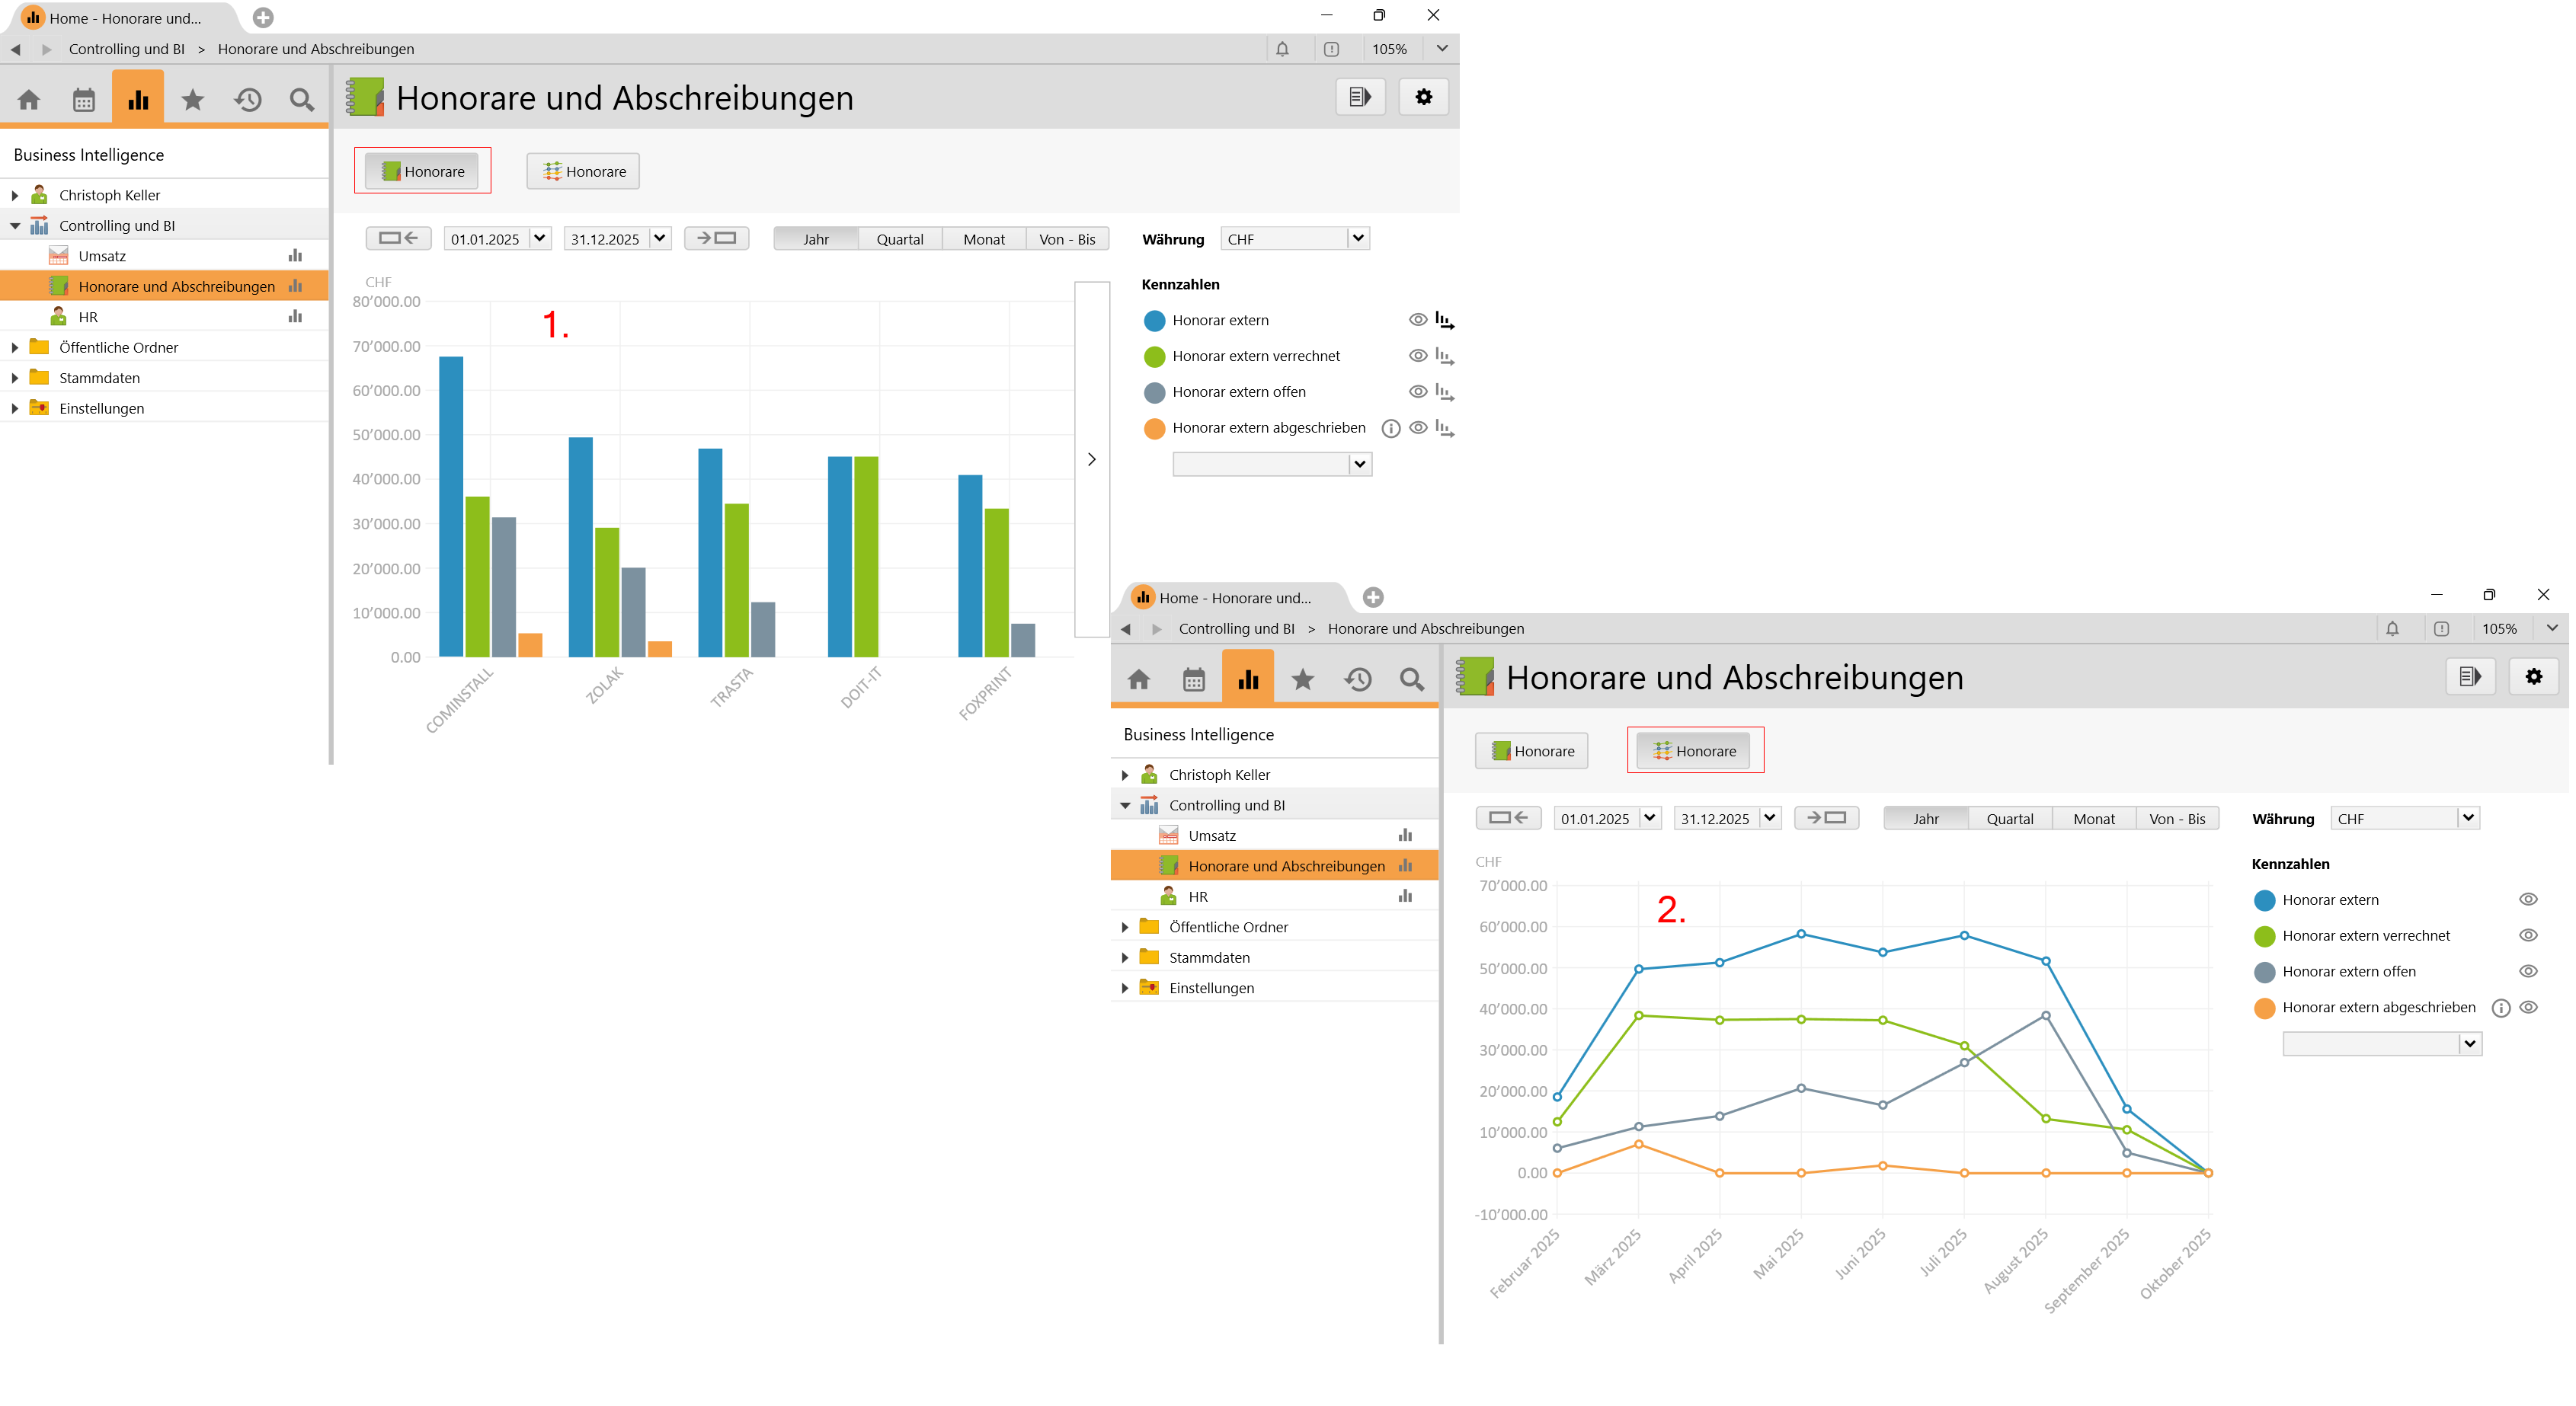2576x1406 pixels.
Task: Hide Honorar extern verrechnet series in upper chart
Action: click(1417, 356)
